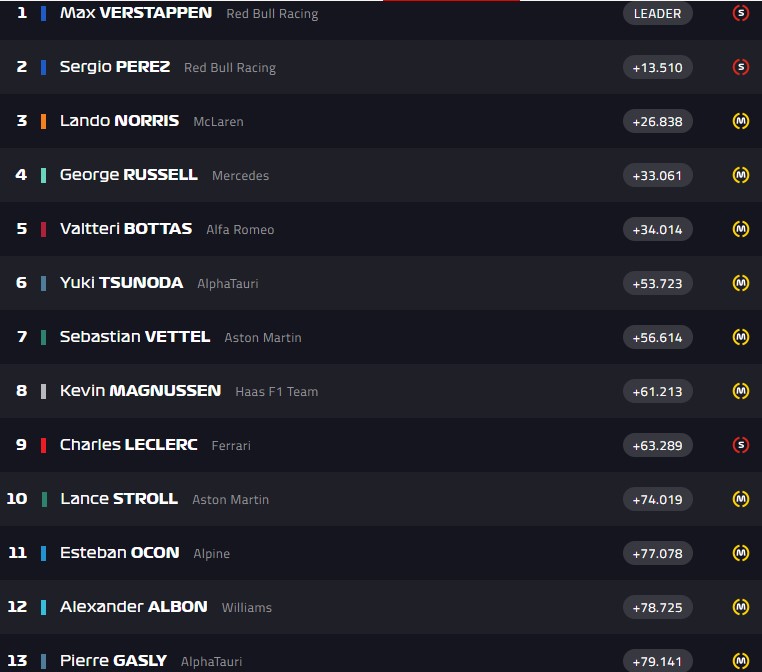Viewport: 762px width, 672px height.
Task: Click Perez's red soft tyre icon
Action: pyautogui.click(x=740, y=68)
